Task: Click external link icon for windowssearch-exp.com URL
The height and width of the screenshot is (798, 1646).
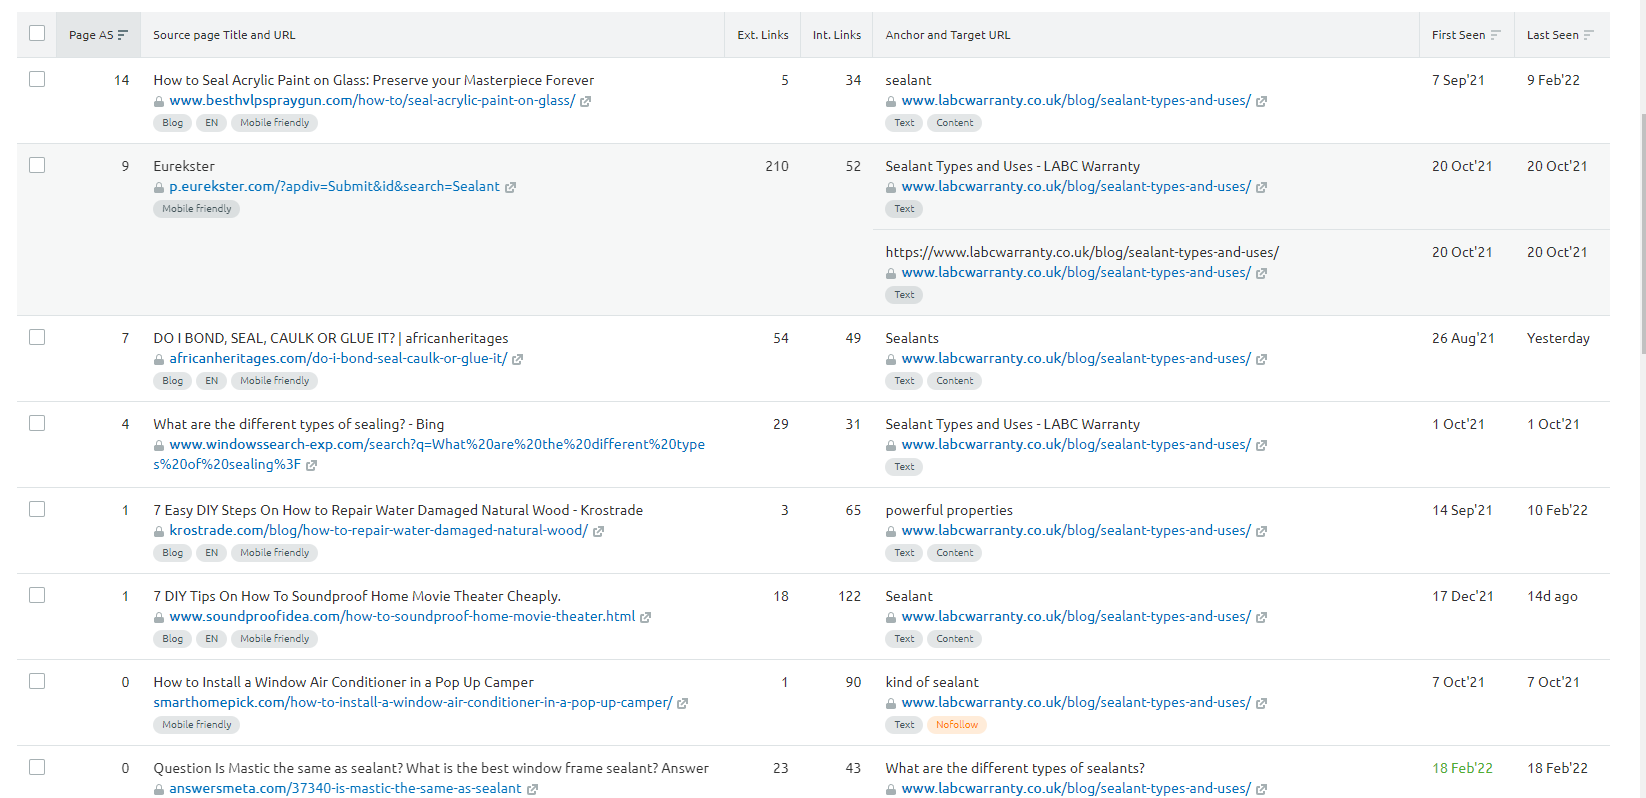Action: pyautogui.click(x=311, y=465)
